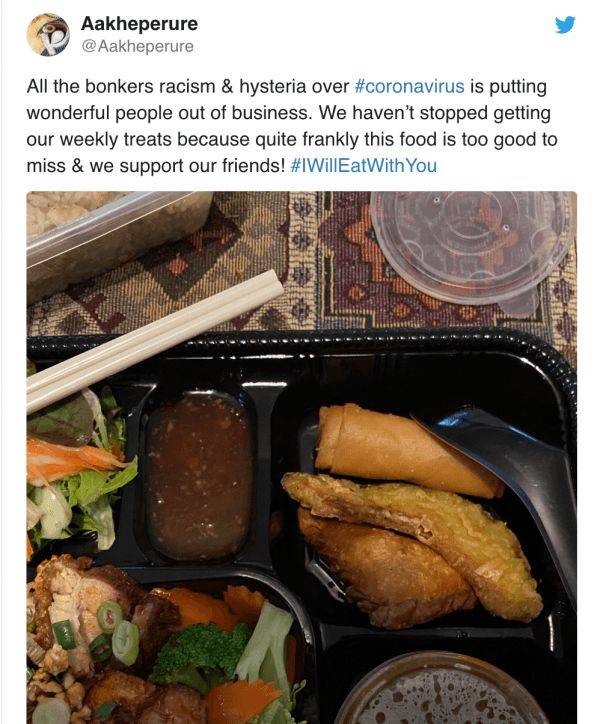Click the brown dipping sauce compartment
600x724 pixels.
click(x=199, y=476)
